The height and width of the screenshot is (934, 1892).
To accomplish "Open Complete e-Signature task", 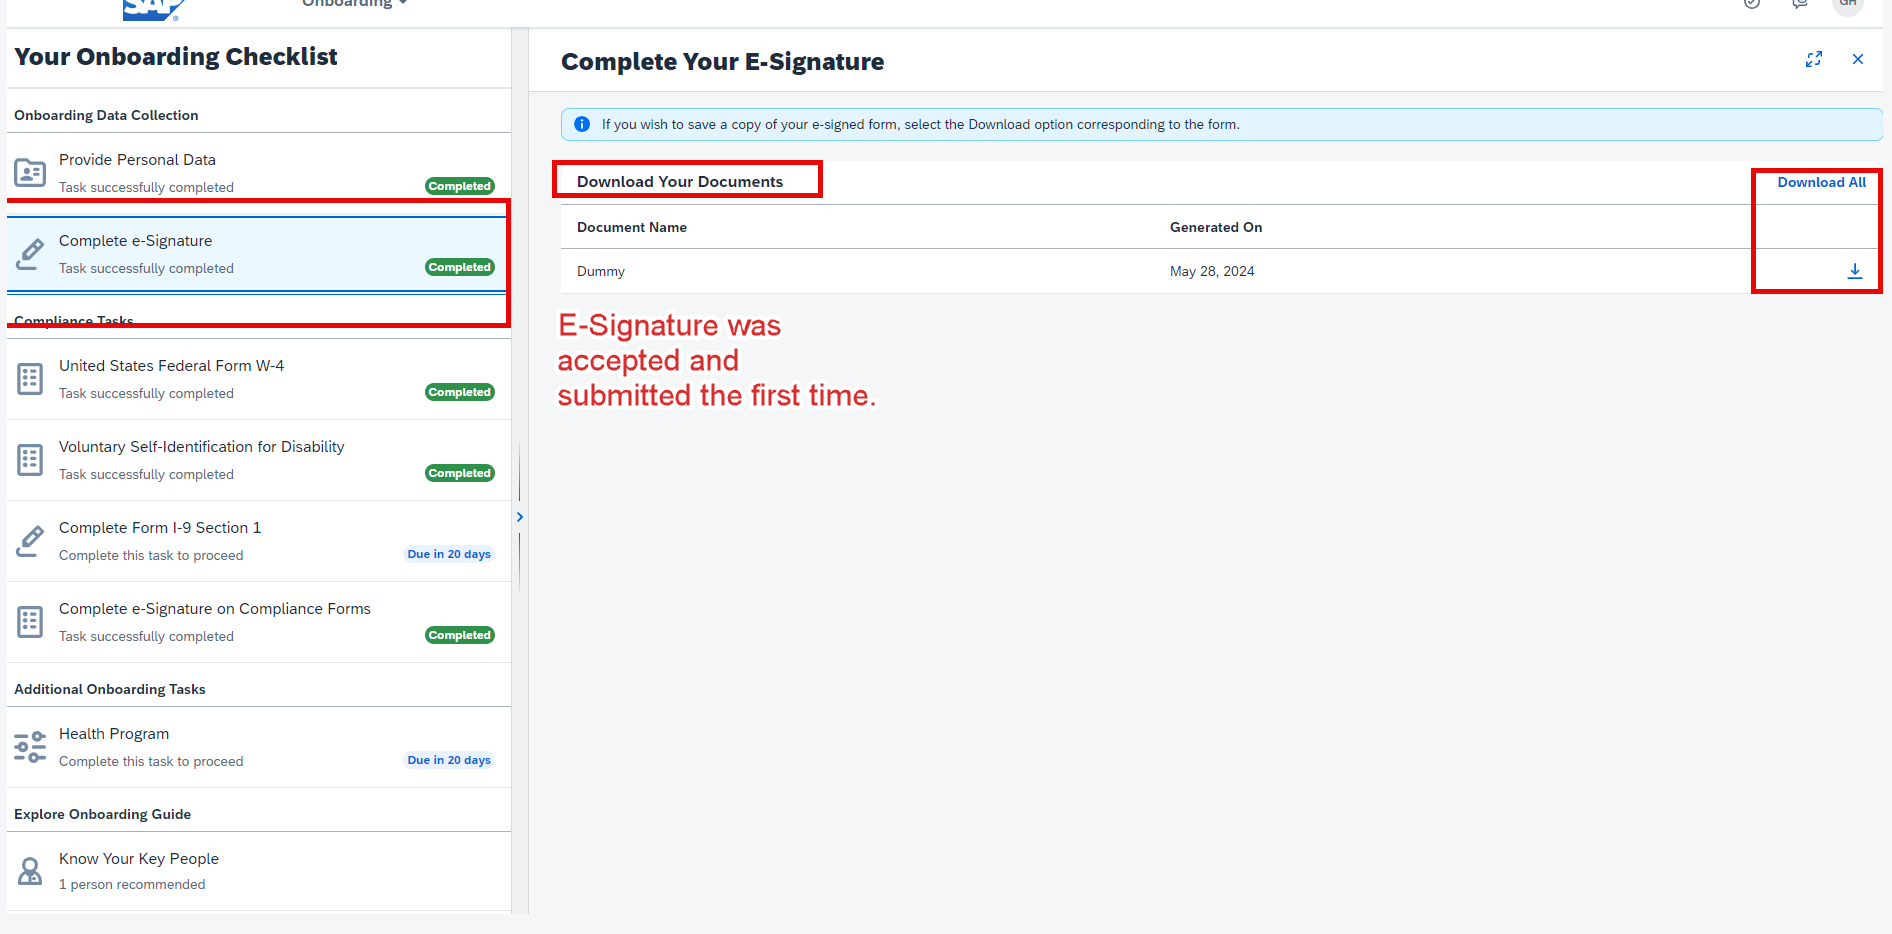I will coord(258,254).
